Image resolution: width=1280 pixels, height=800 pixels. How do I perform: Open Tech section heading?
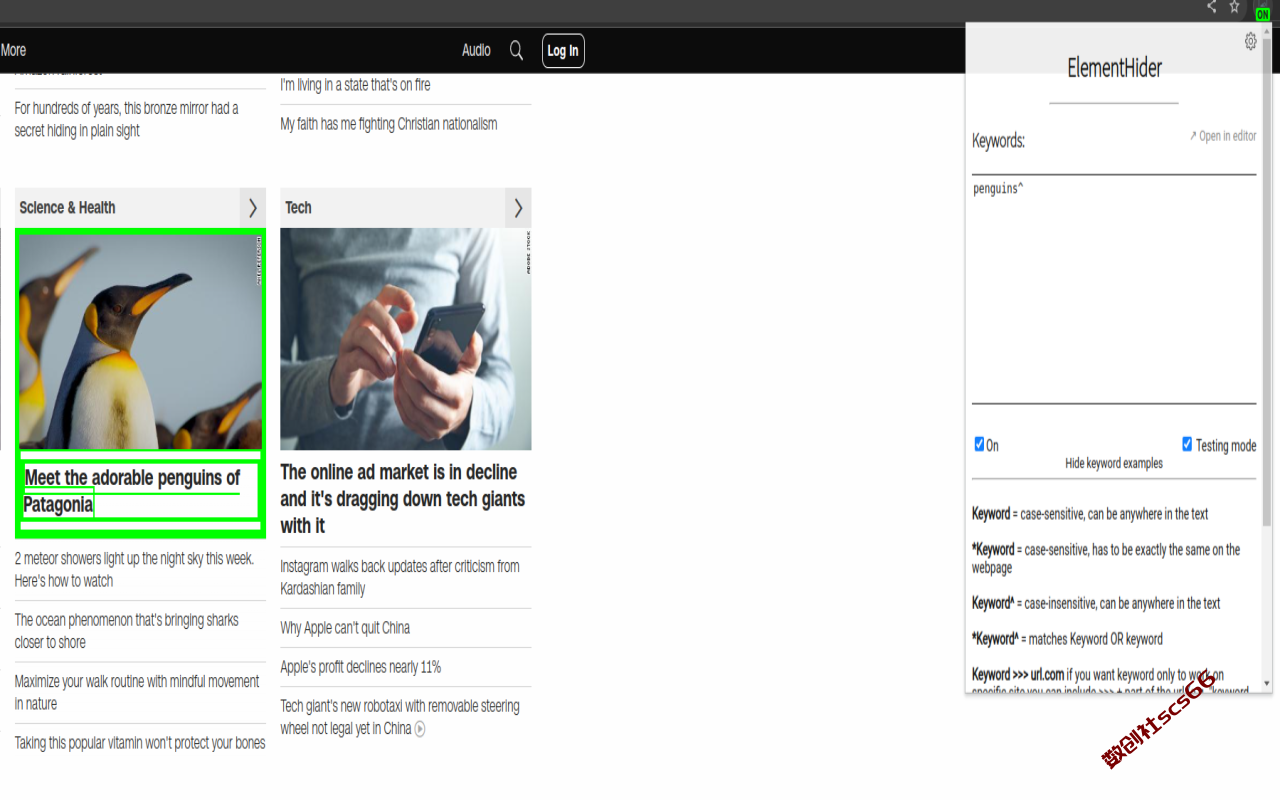pos(298,208)
